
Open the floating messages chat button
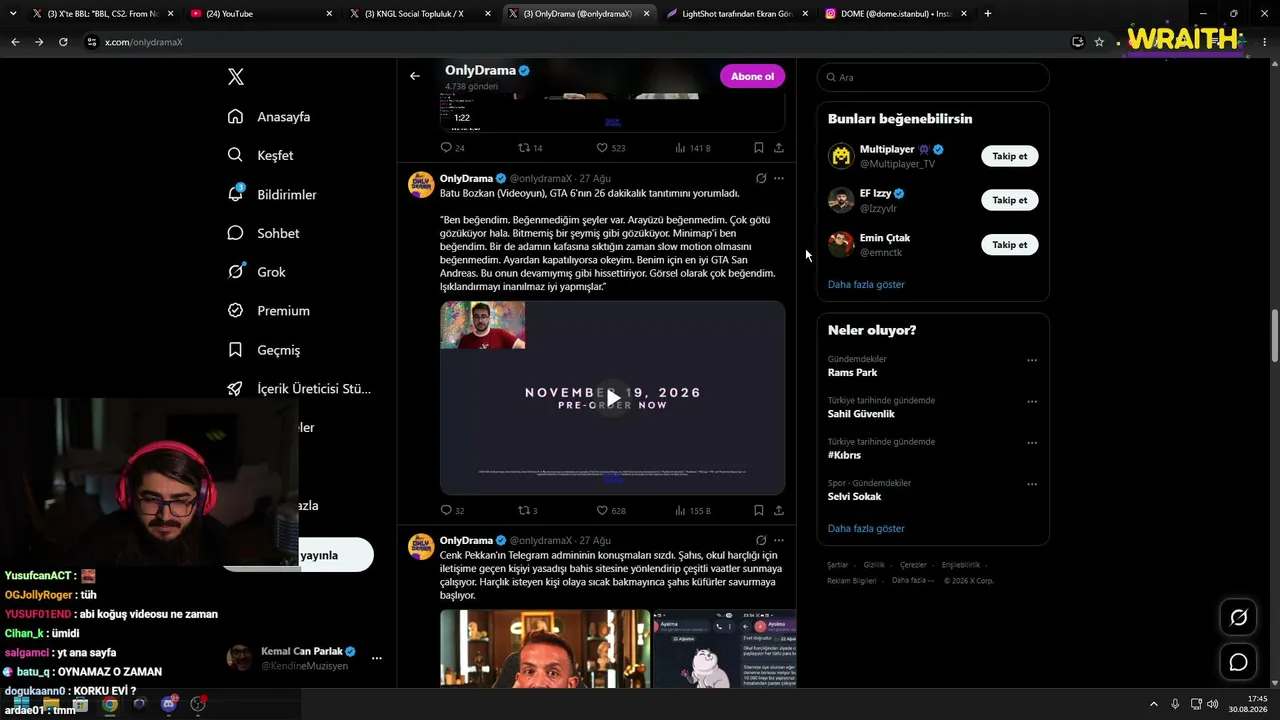click(x=1238, y=662)
